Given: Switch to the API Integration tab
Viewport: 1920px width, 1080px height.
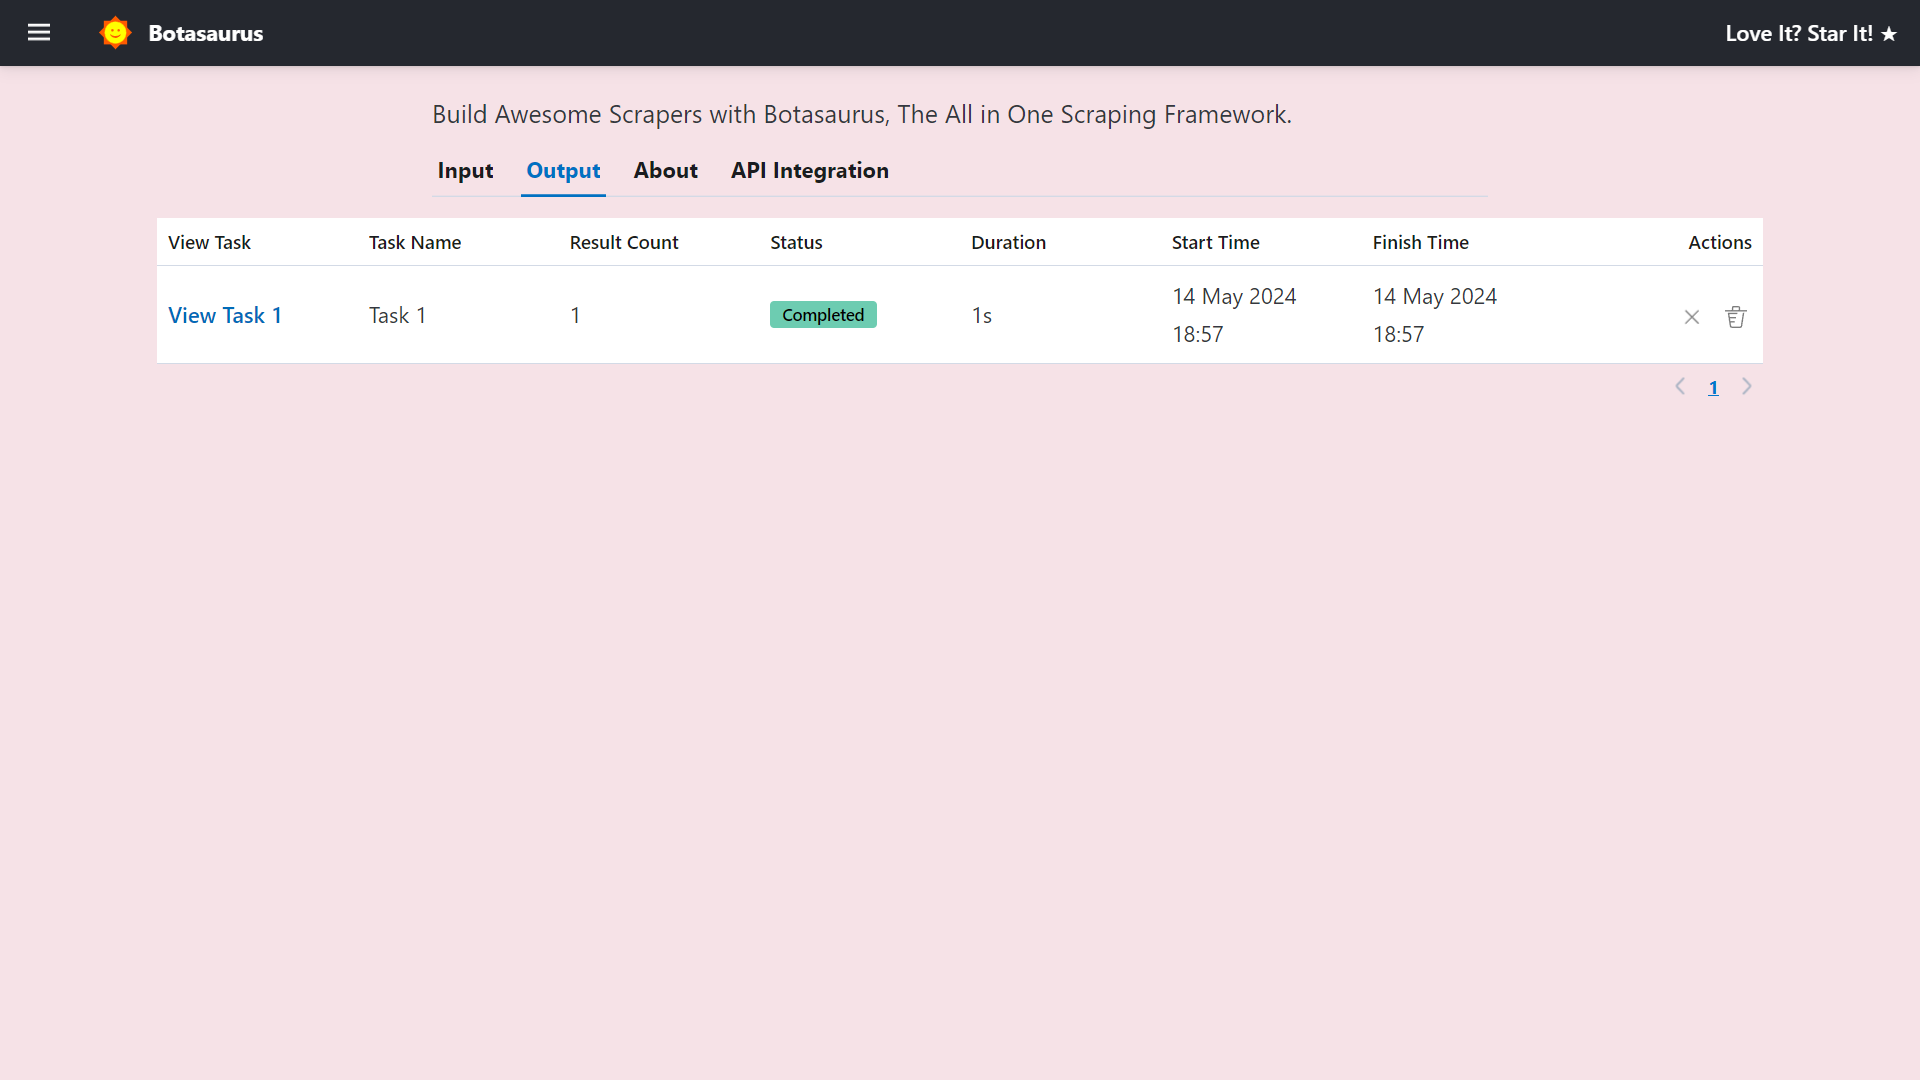Looking at the screenshot, I should point(810,170).
